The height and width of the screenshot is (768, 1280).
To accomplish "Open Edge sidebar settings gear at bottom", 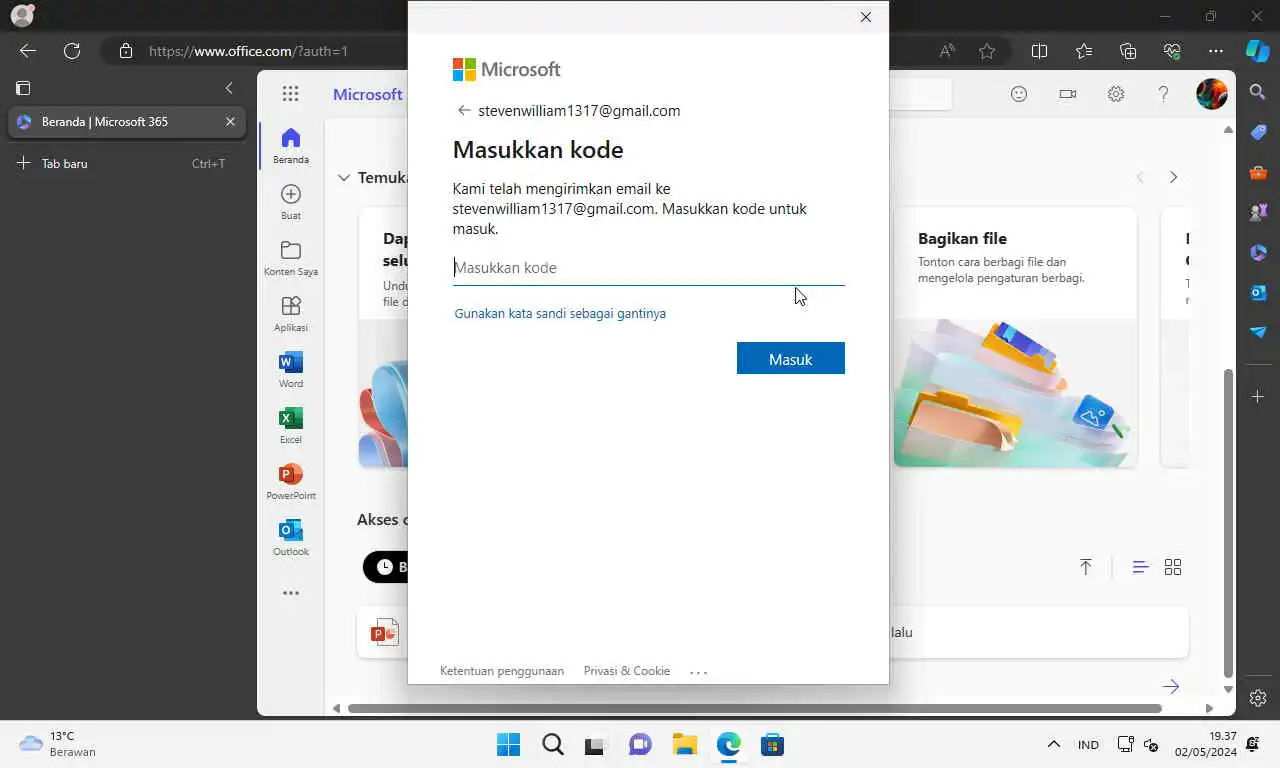I will coord(1258,698).
